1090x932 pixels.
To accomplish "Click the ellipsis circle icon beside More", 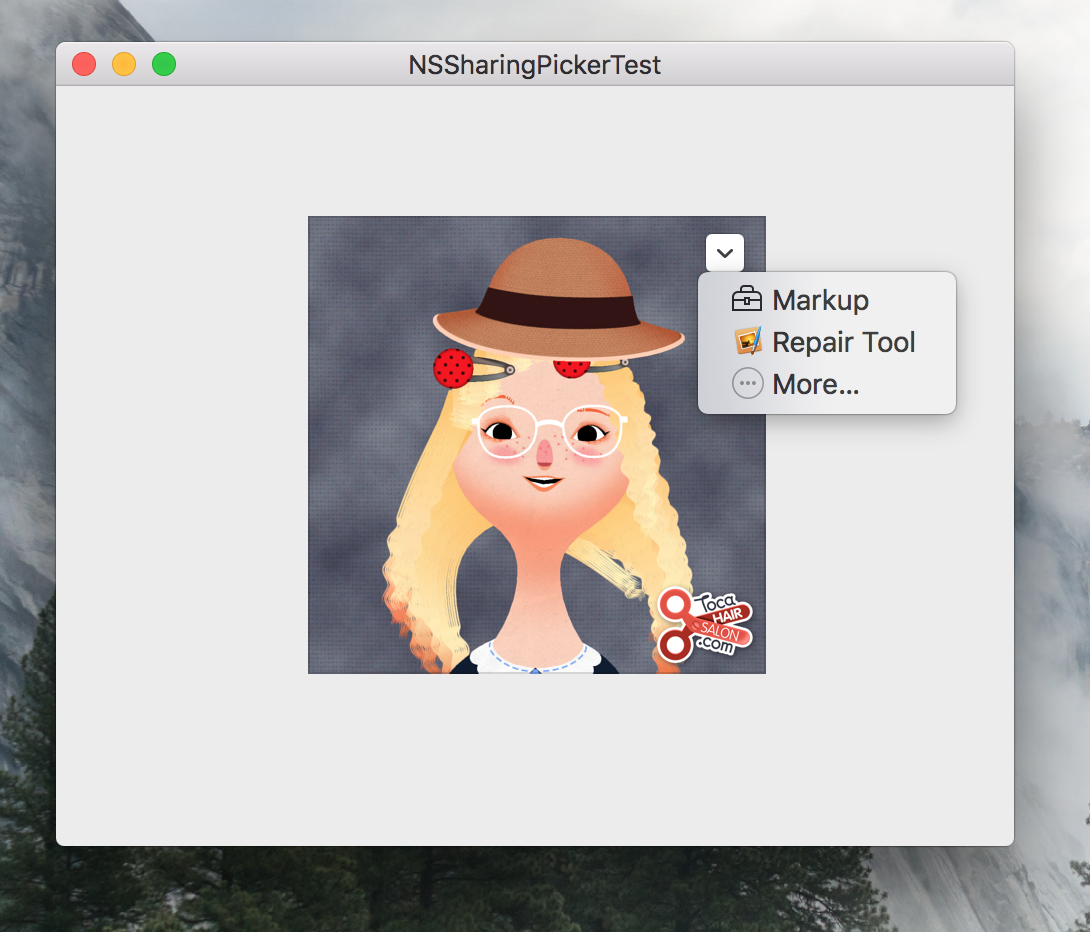I will [747, 383].
